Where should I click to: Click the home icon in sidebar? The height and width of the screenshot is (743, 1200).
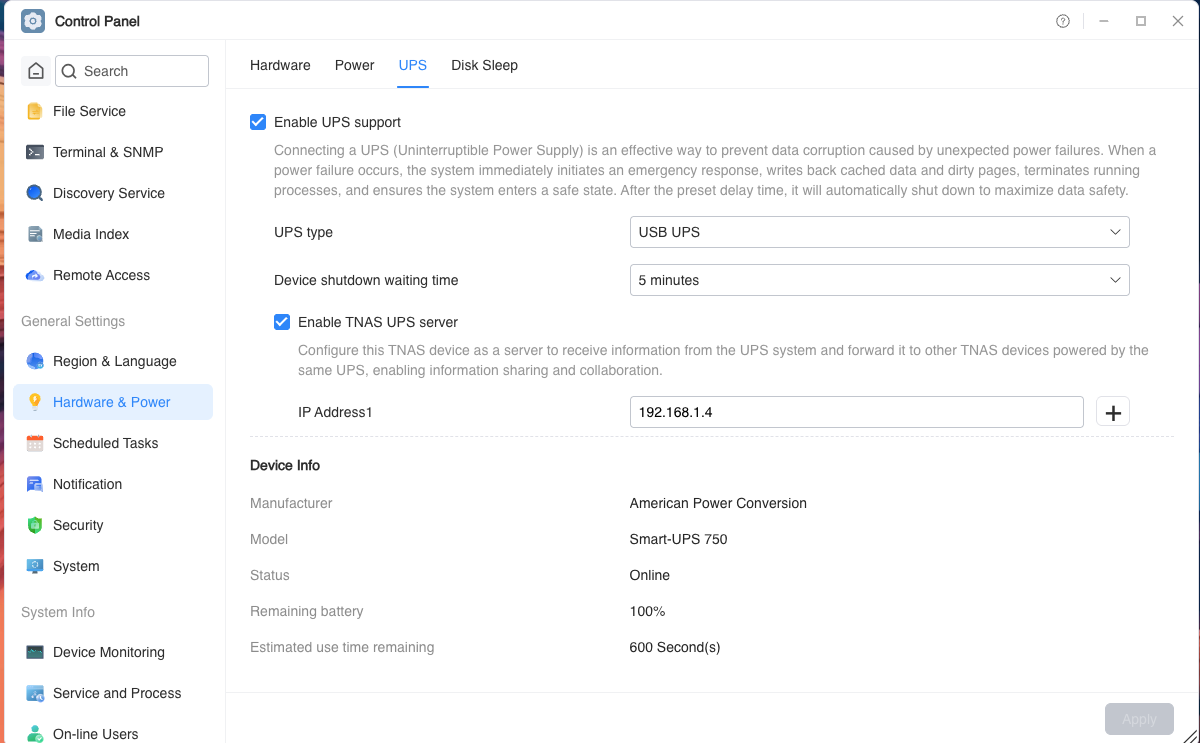pos(36,71)
